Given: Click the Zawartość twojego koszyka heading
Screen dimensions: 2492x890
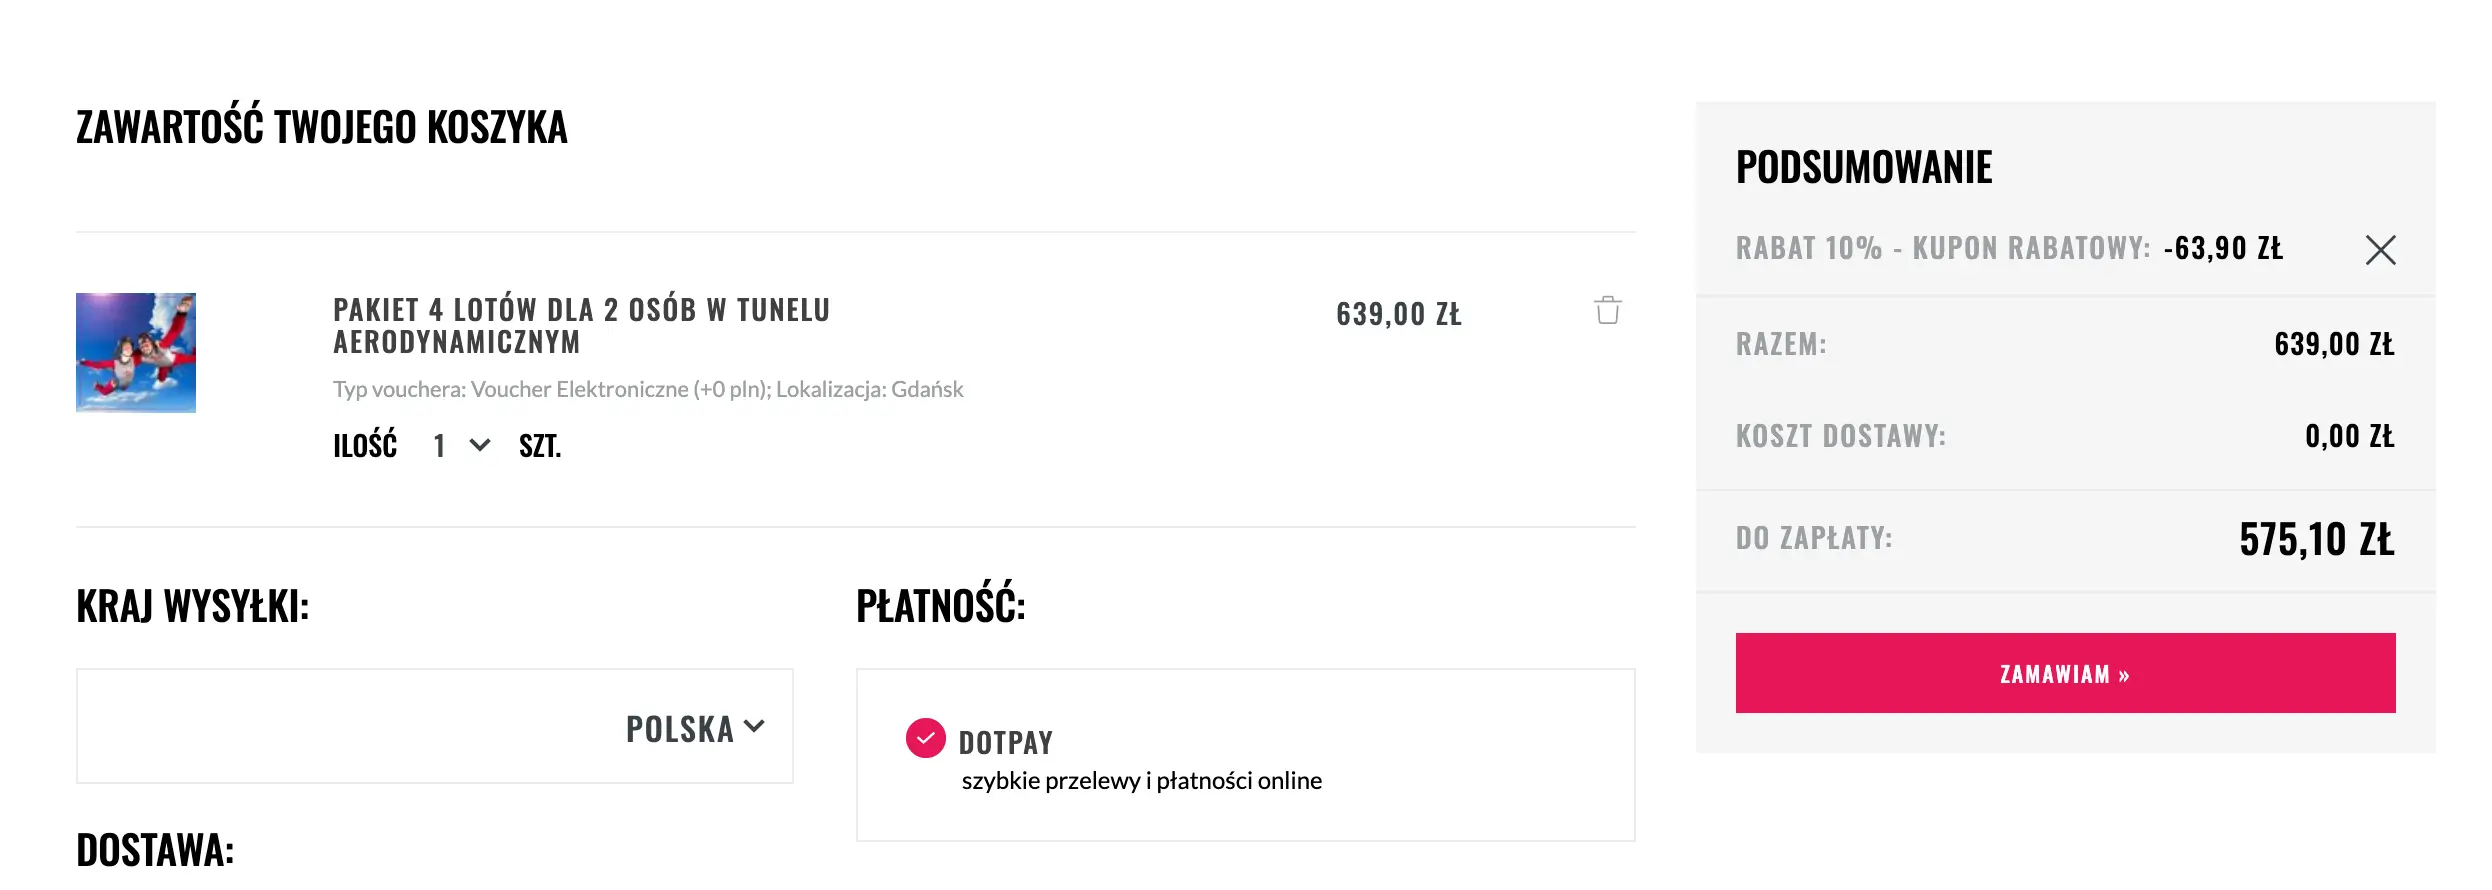Looking at the screenshot, I should point(322,127).
